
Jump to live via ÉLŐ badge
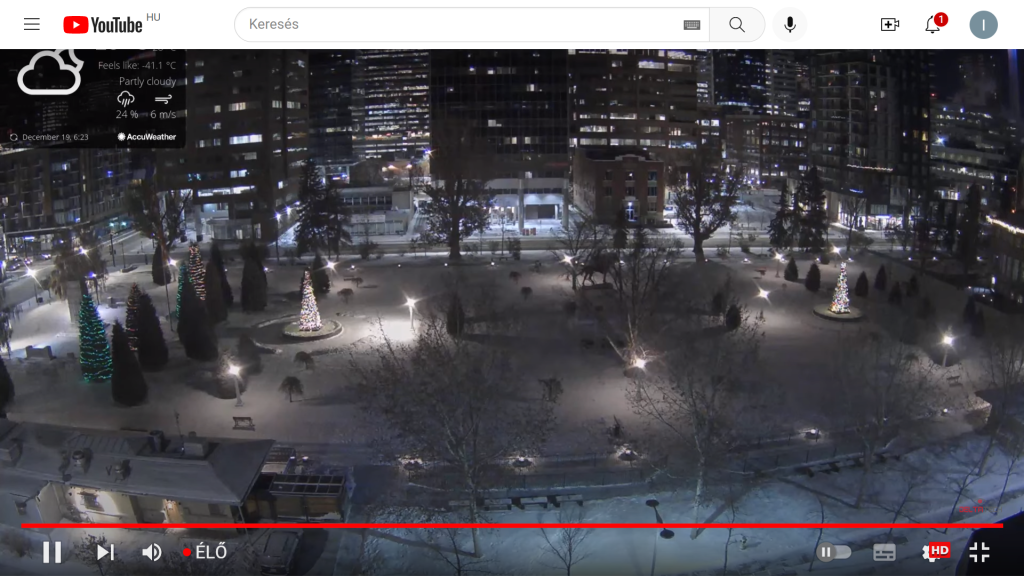coord(205,552)
